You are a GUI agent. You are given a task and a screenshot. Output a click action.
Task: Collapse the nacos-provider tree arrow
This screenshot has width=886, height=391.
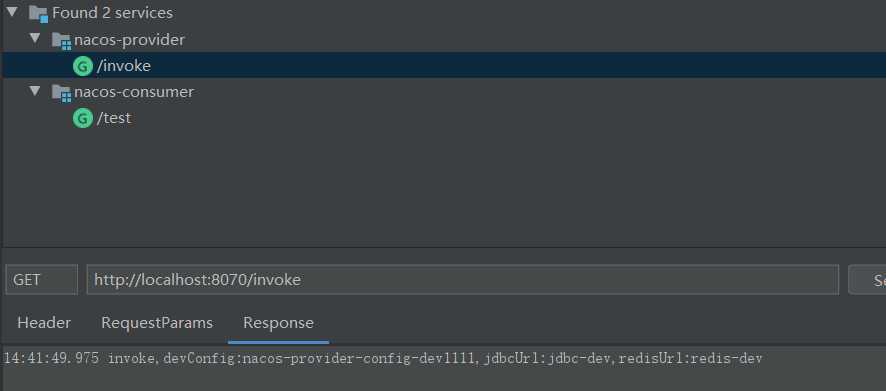point(35,38)
